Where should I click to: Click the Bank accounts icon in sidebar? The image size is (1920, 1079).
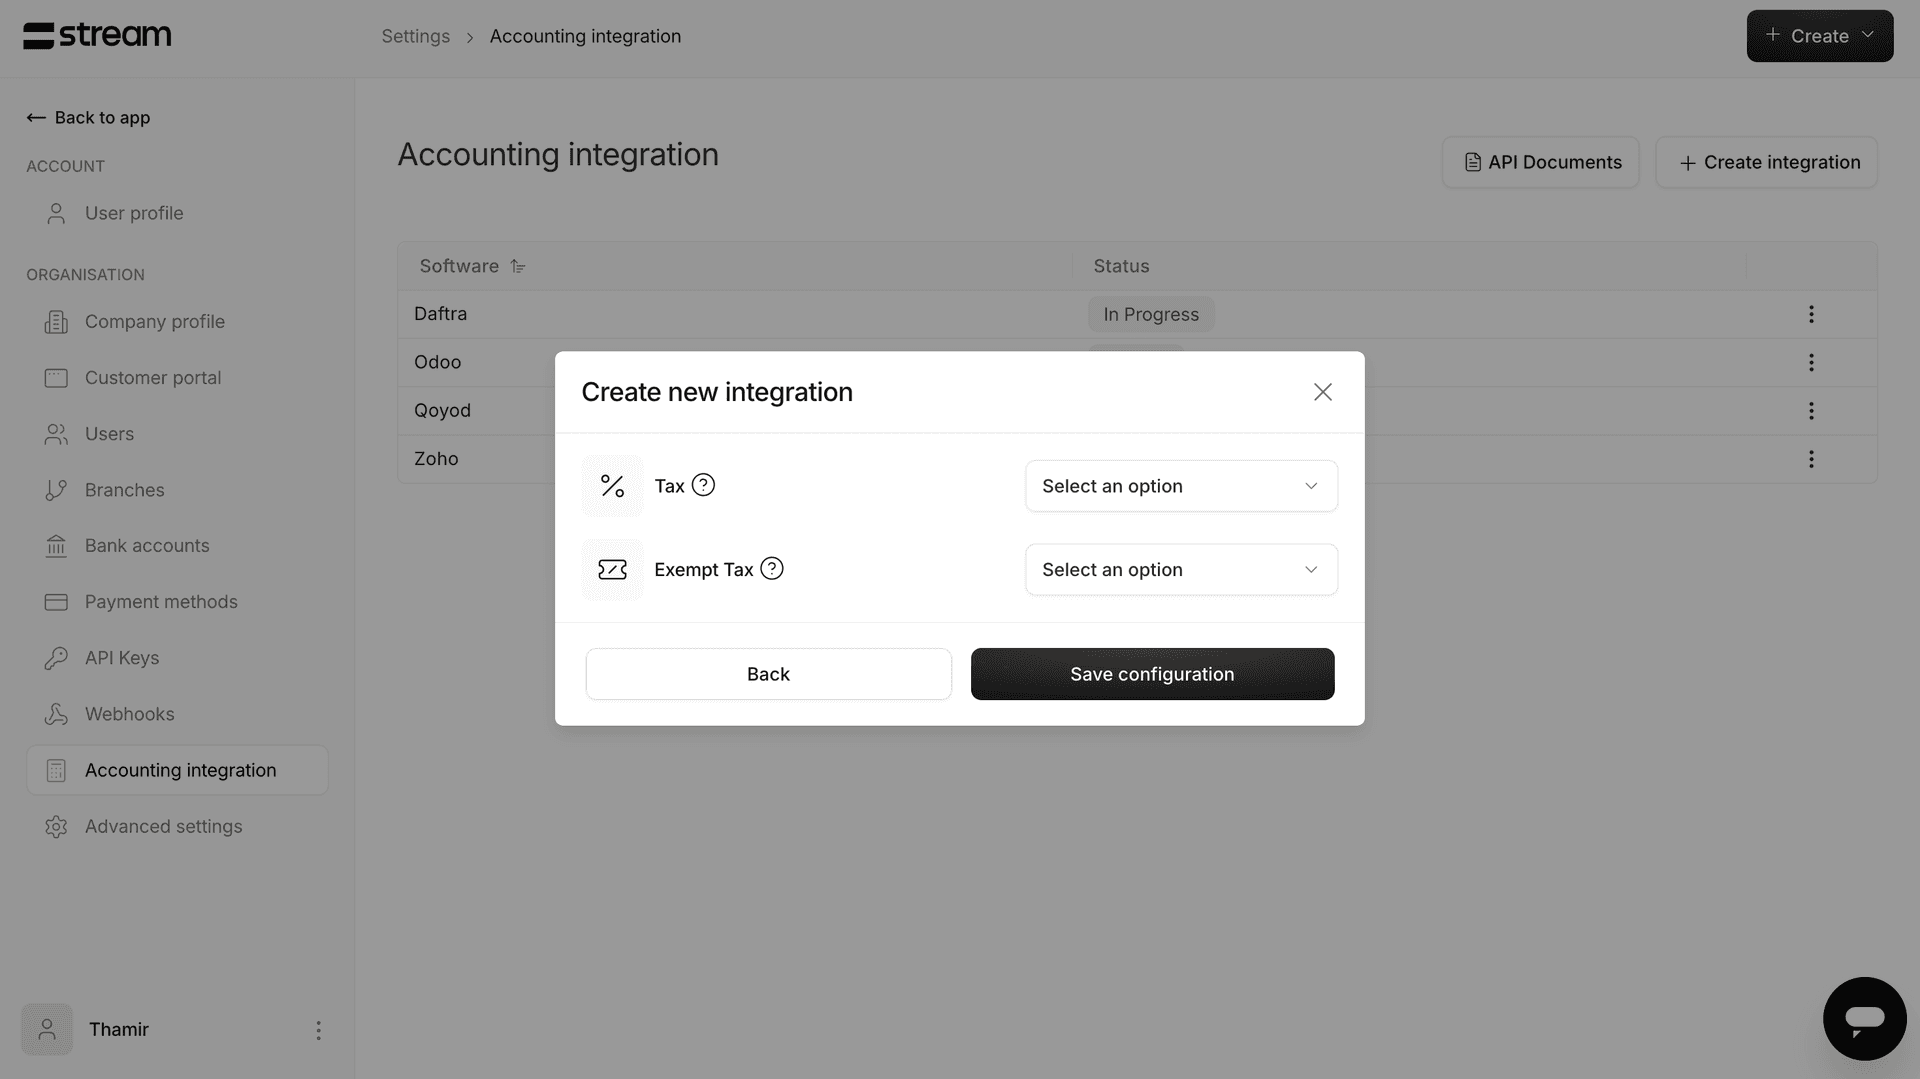click(x=56, y=546)
